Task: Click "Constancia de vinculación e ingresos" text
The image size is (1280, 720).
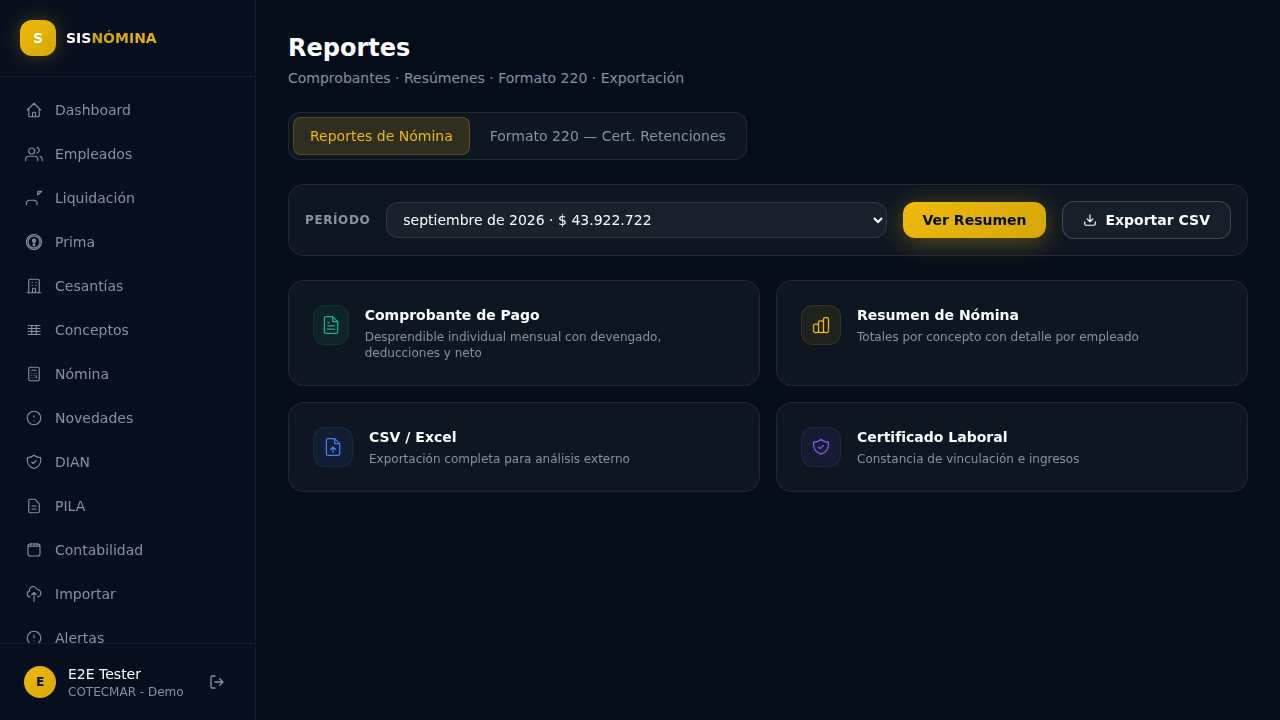Action: coord(968,459)
